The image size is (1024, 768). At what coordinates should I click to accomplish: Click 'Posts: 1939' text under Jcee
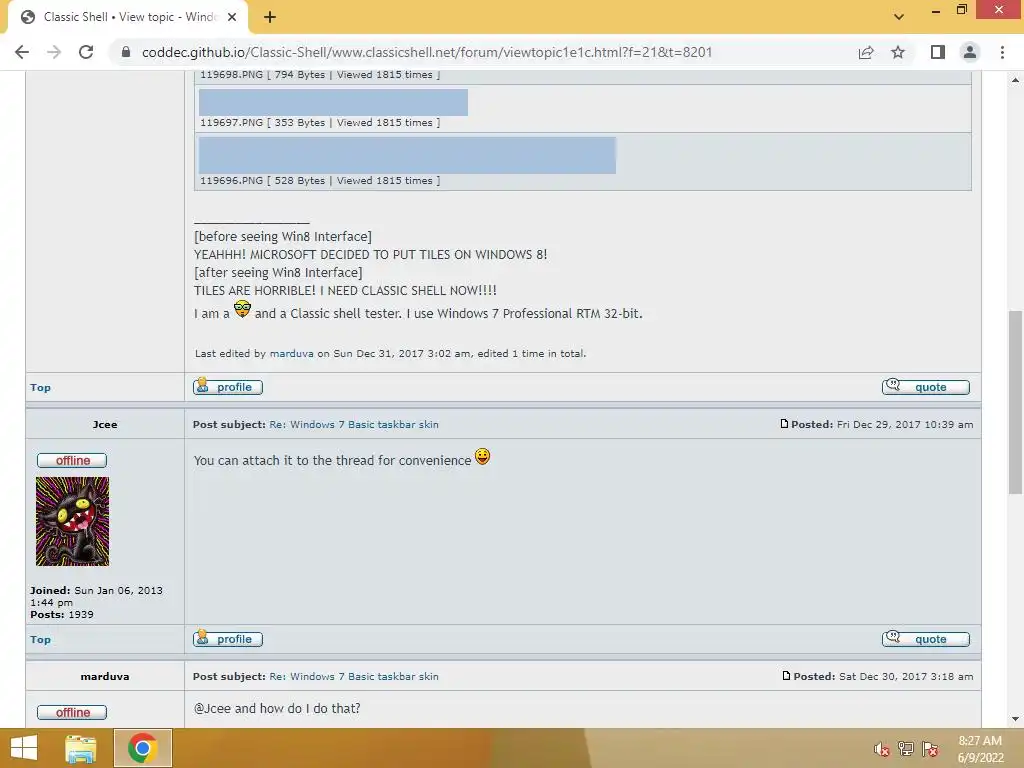[61, 615]
